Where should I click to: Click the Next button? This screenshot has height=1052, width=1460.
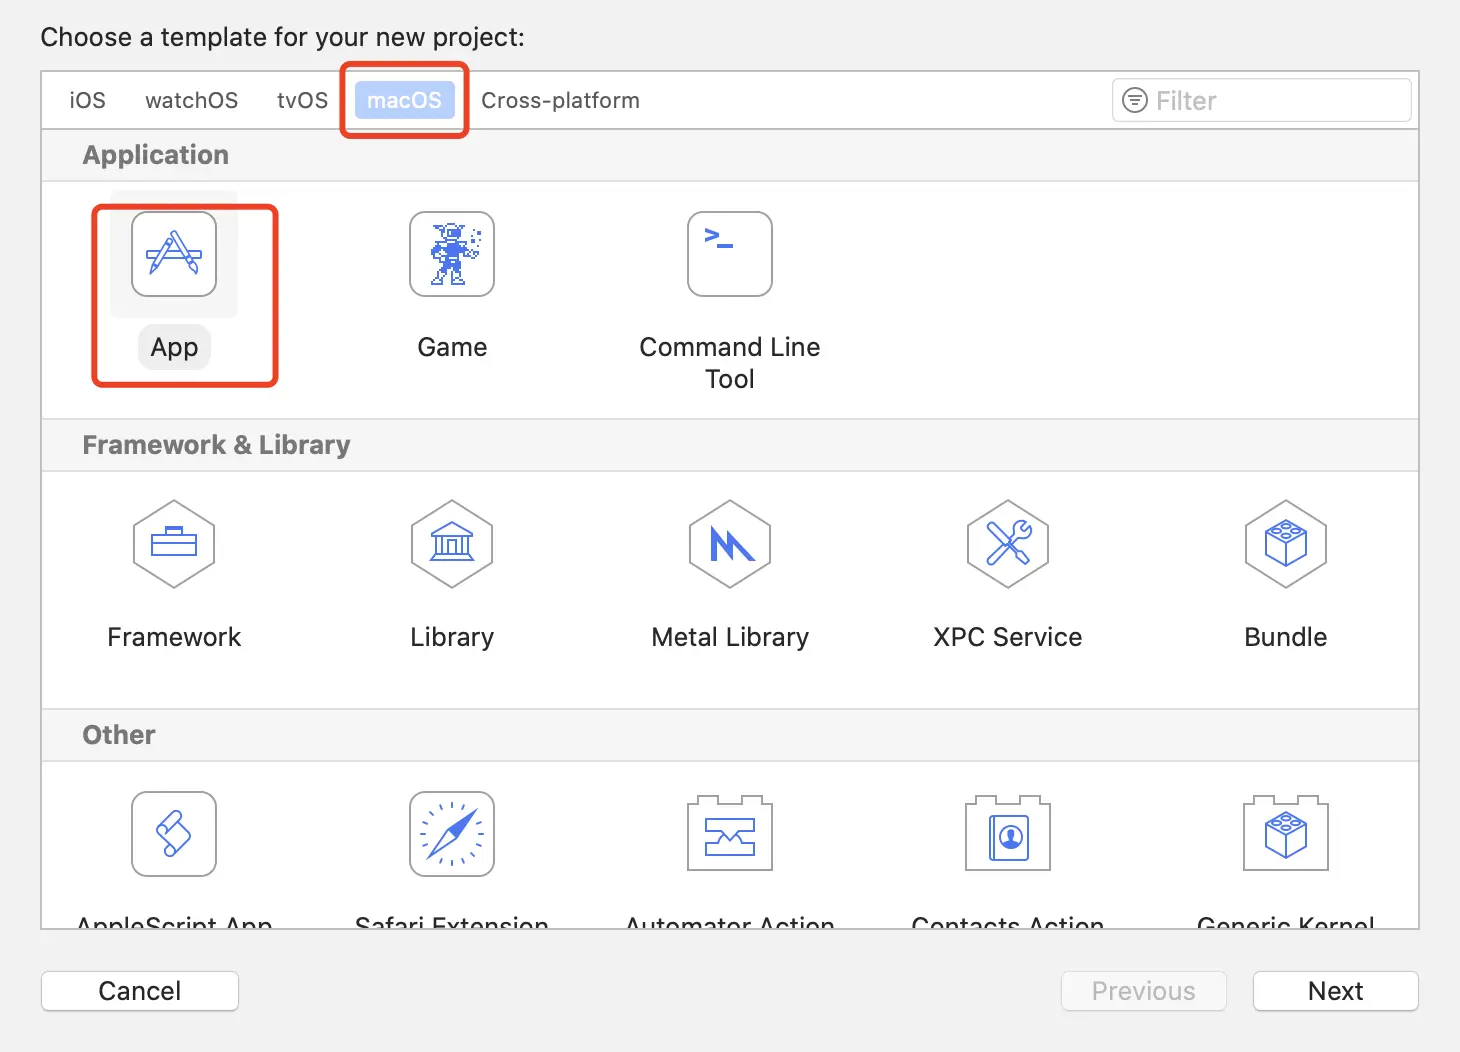[1336, 991]
